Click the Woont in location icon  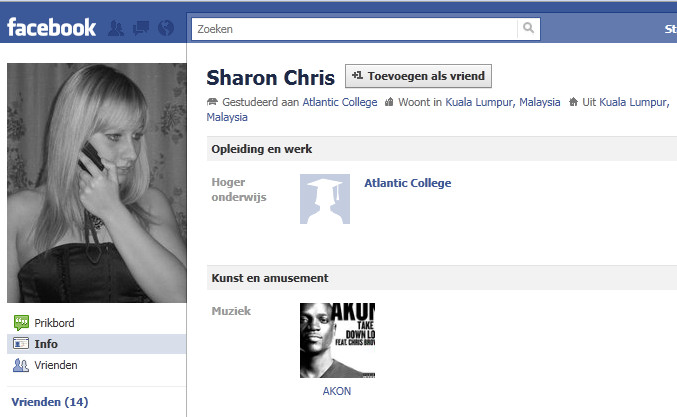pyautogui.click(x=389, y=102)
